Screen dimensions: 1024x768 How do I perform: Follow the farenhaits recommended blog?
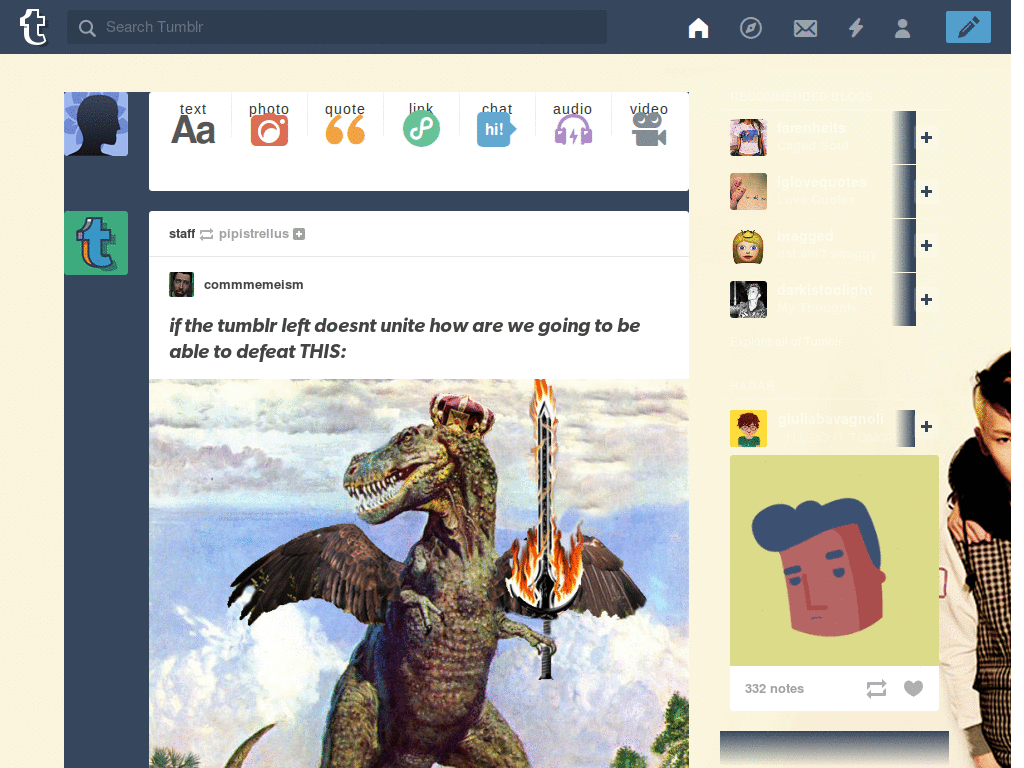926,137
